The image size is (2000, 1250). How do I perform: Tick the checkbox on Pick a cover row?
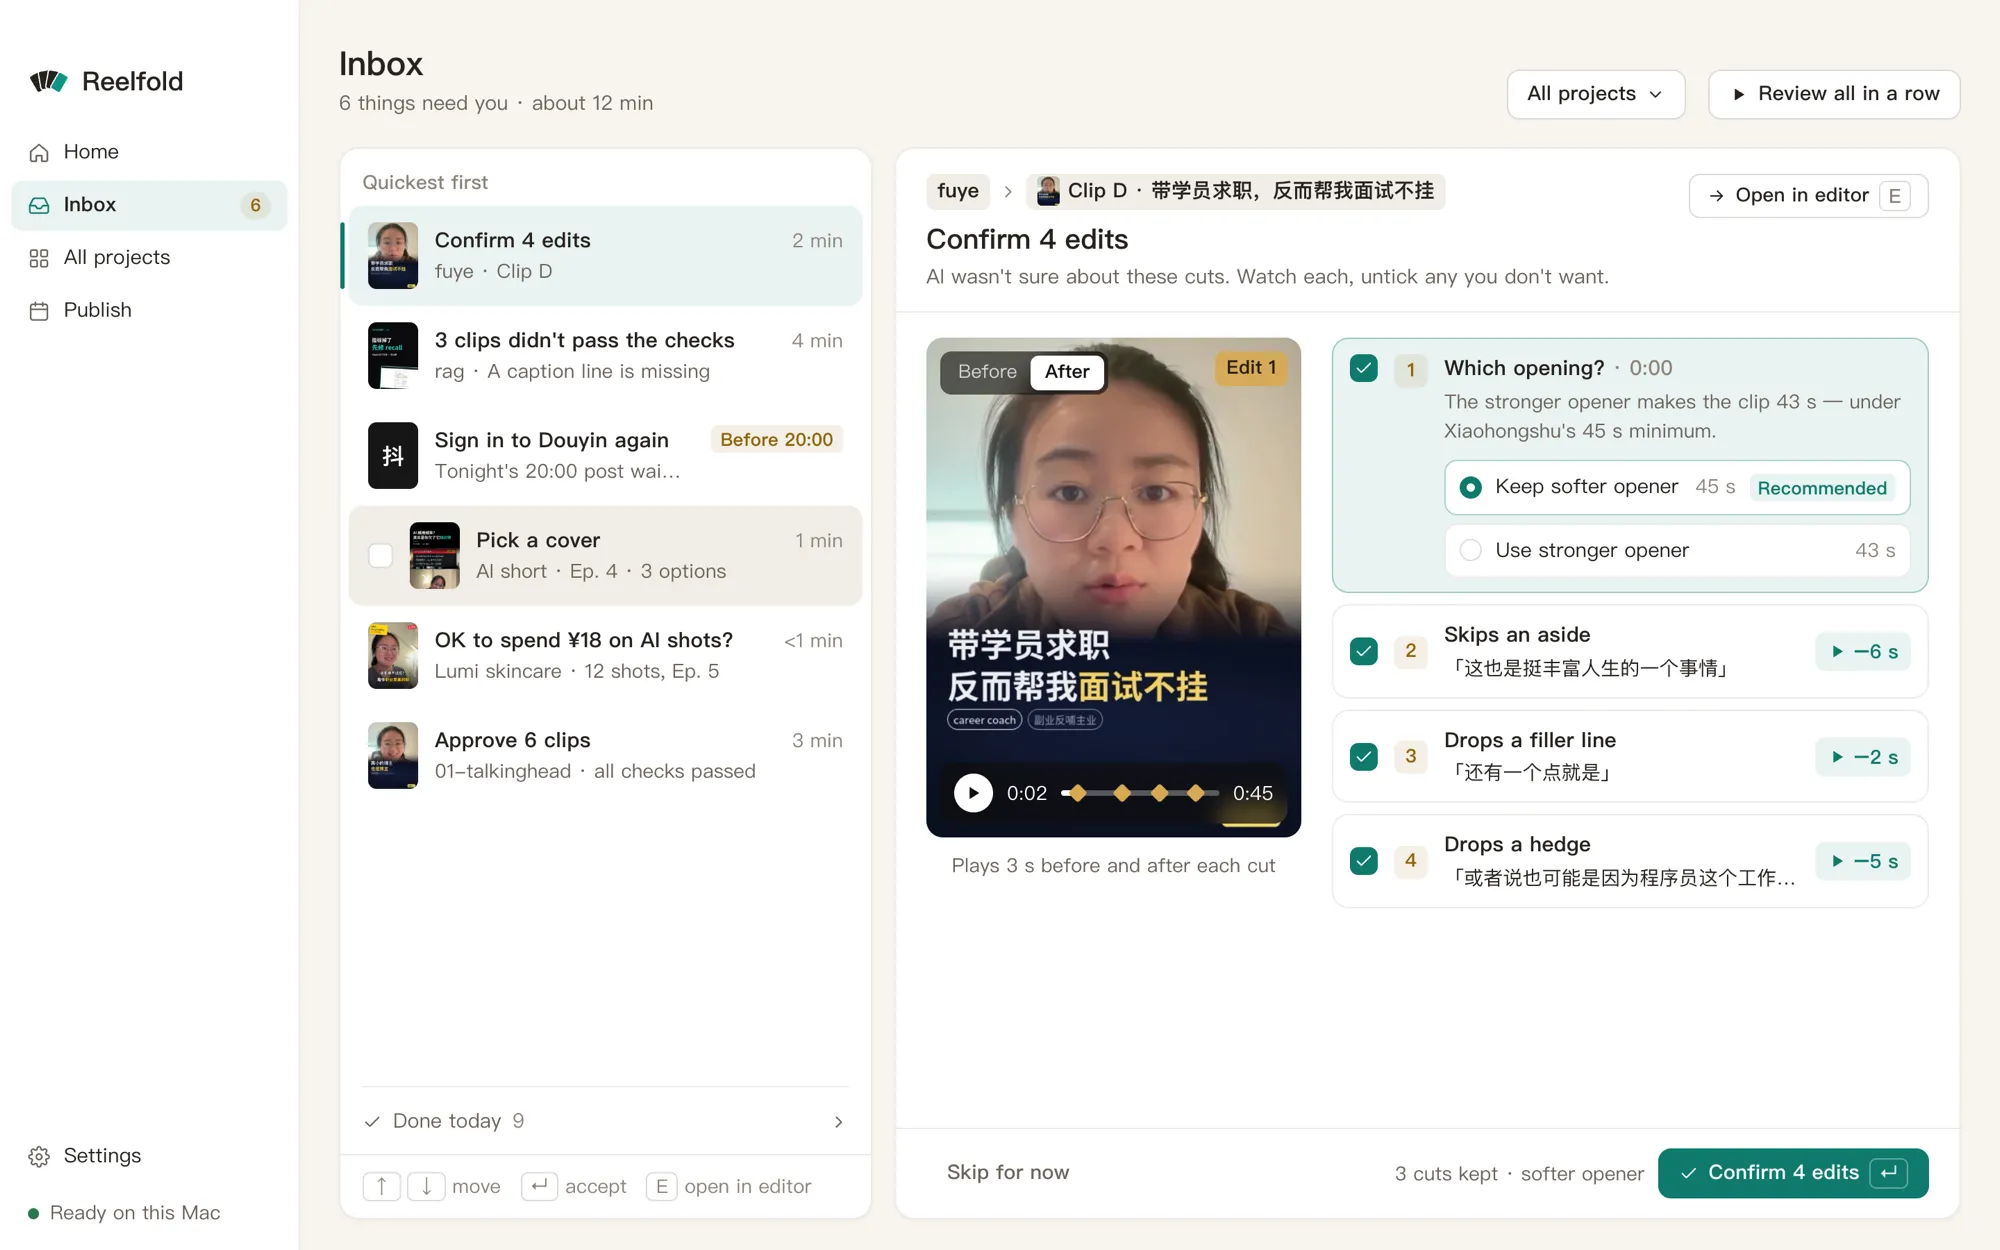[x=381, y=556]
